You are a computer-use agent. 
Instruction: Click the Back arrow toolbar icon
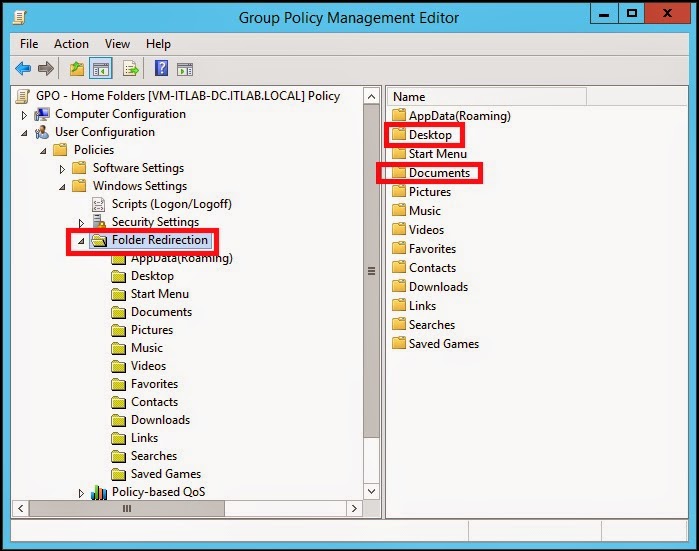(x=23, y=69)
